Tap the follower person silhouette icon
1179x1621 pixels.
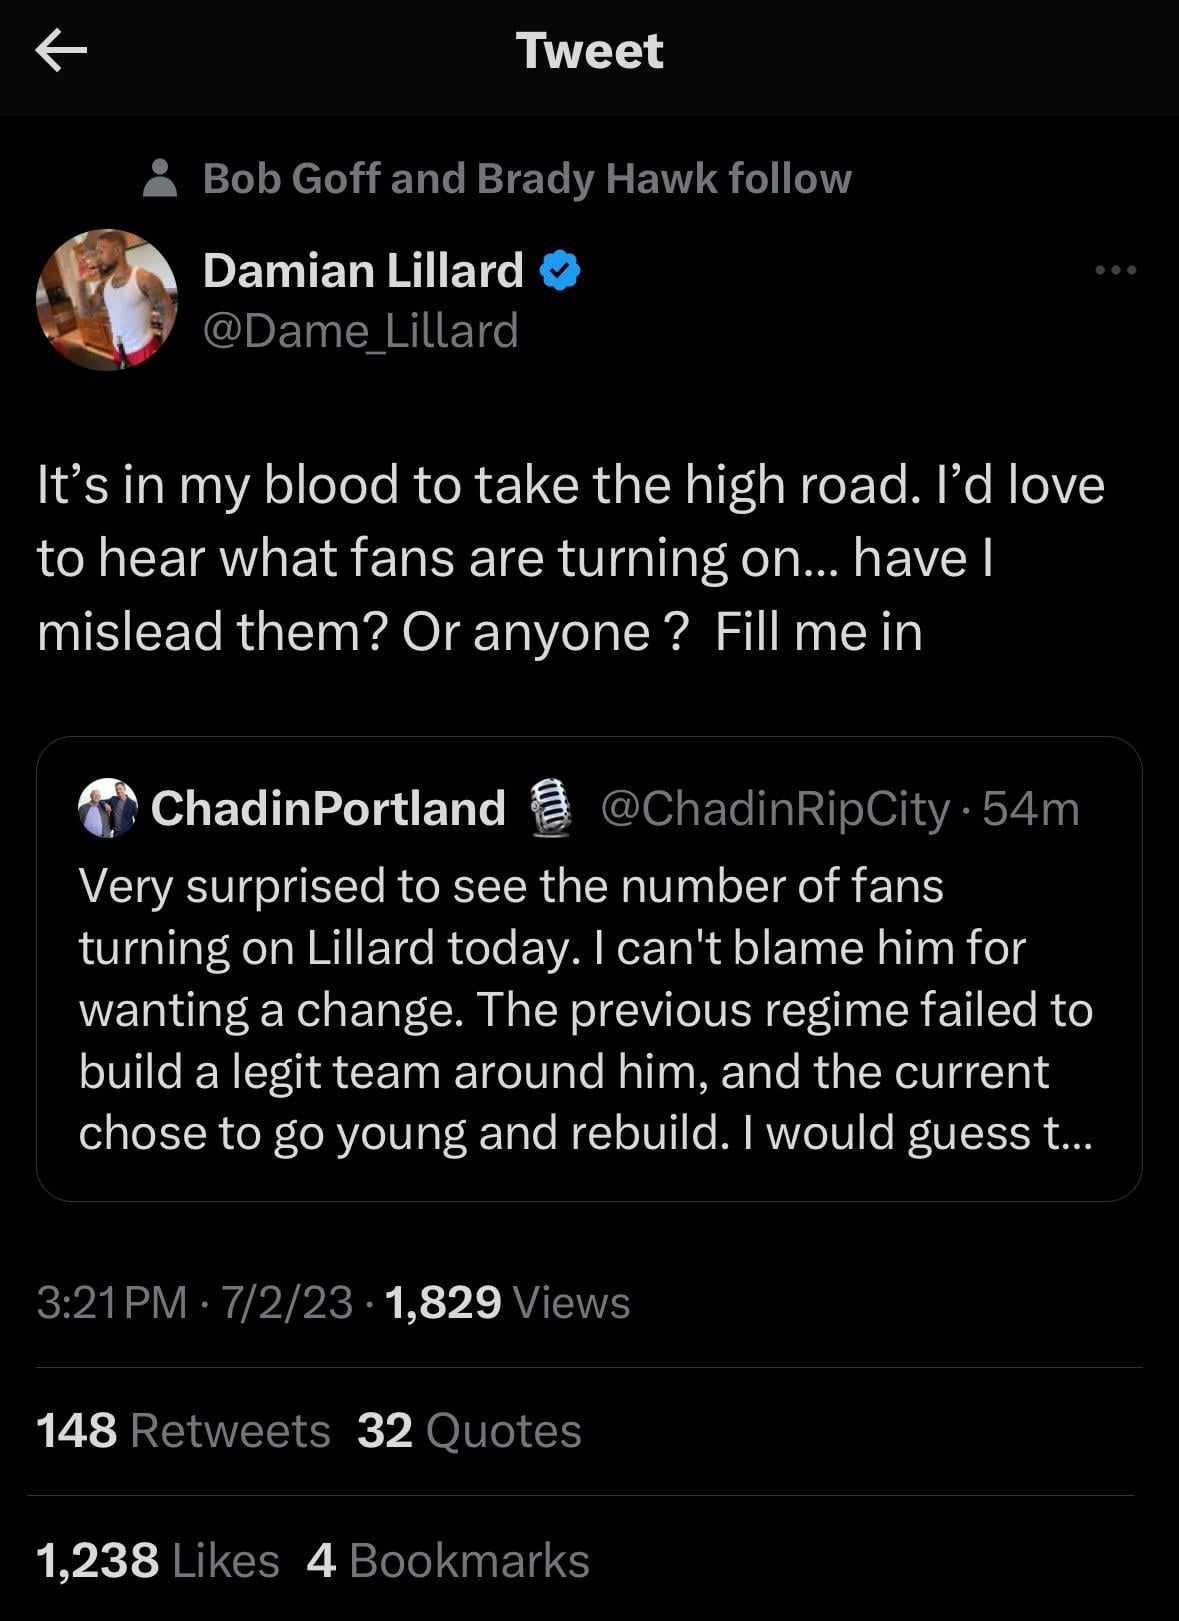coord(160,179)
